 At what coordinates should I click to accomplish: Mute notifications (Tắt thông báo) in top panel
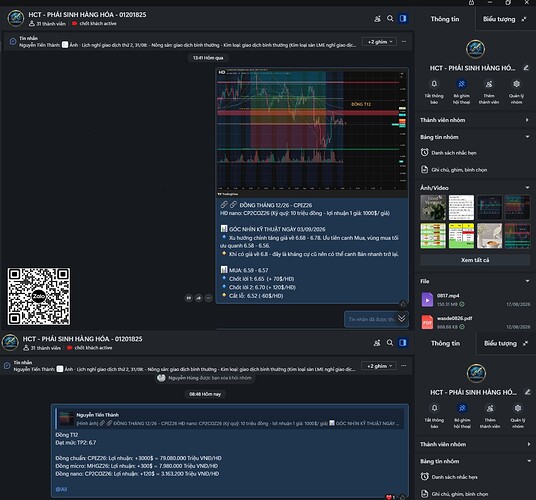(x=434, y=84)
